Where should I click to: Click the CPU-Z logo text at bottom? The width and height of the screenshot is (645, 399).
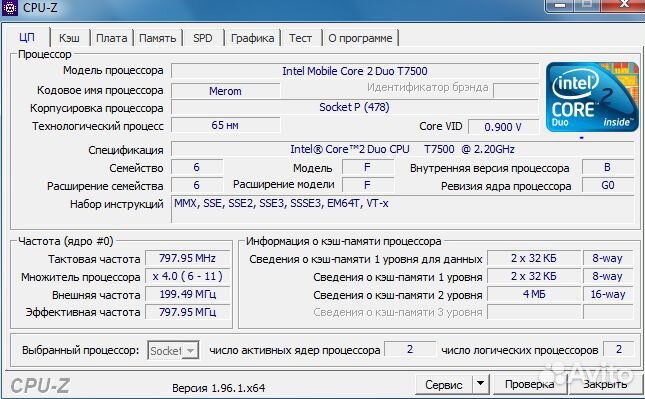click(40, 386)
